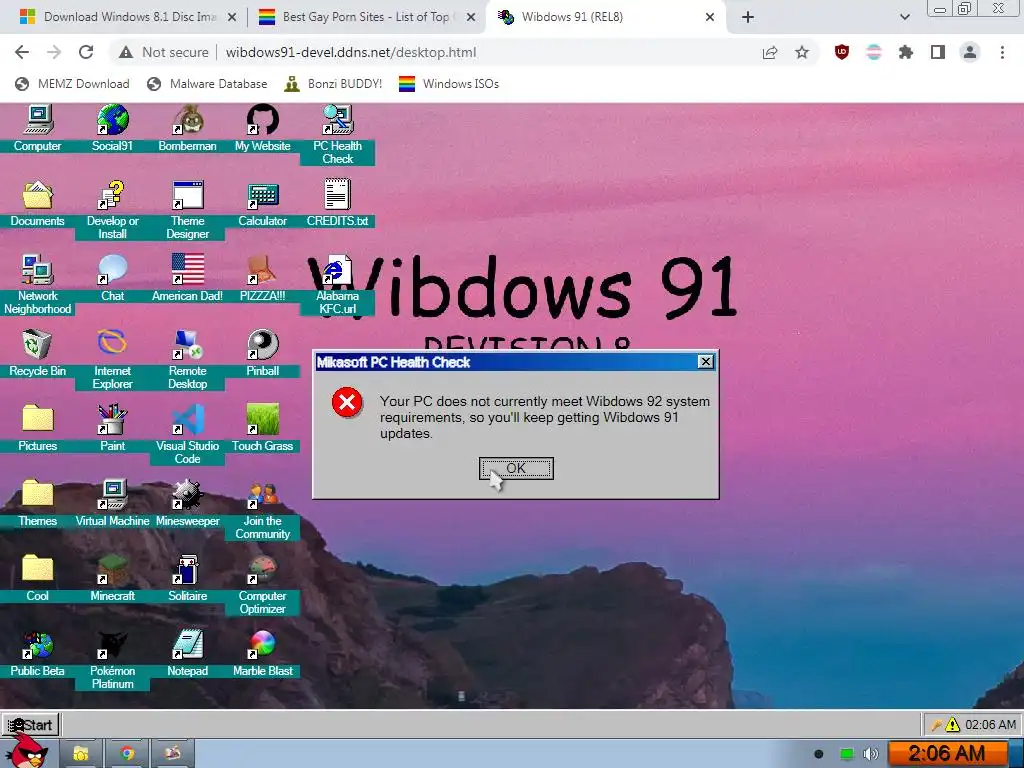Bookmark this page with the star
1024x768 pixels.
pos(802,52)
